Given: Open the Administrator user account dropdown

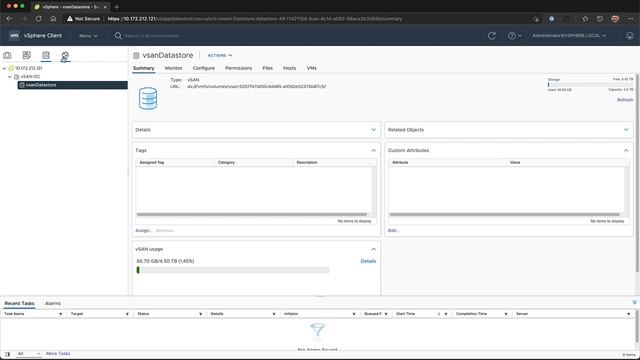Looking at the screenshot, I should click(x=569, y=36).
